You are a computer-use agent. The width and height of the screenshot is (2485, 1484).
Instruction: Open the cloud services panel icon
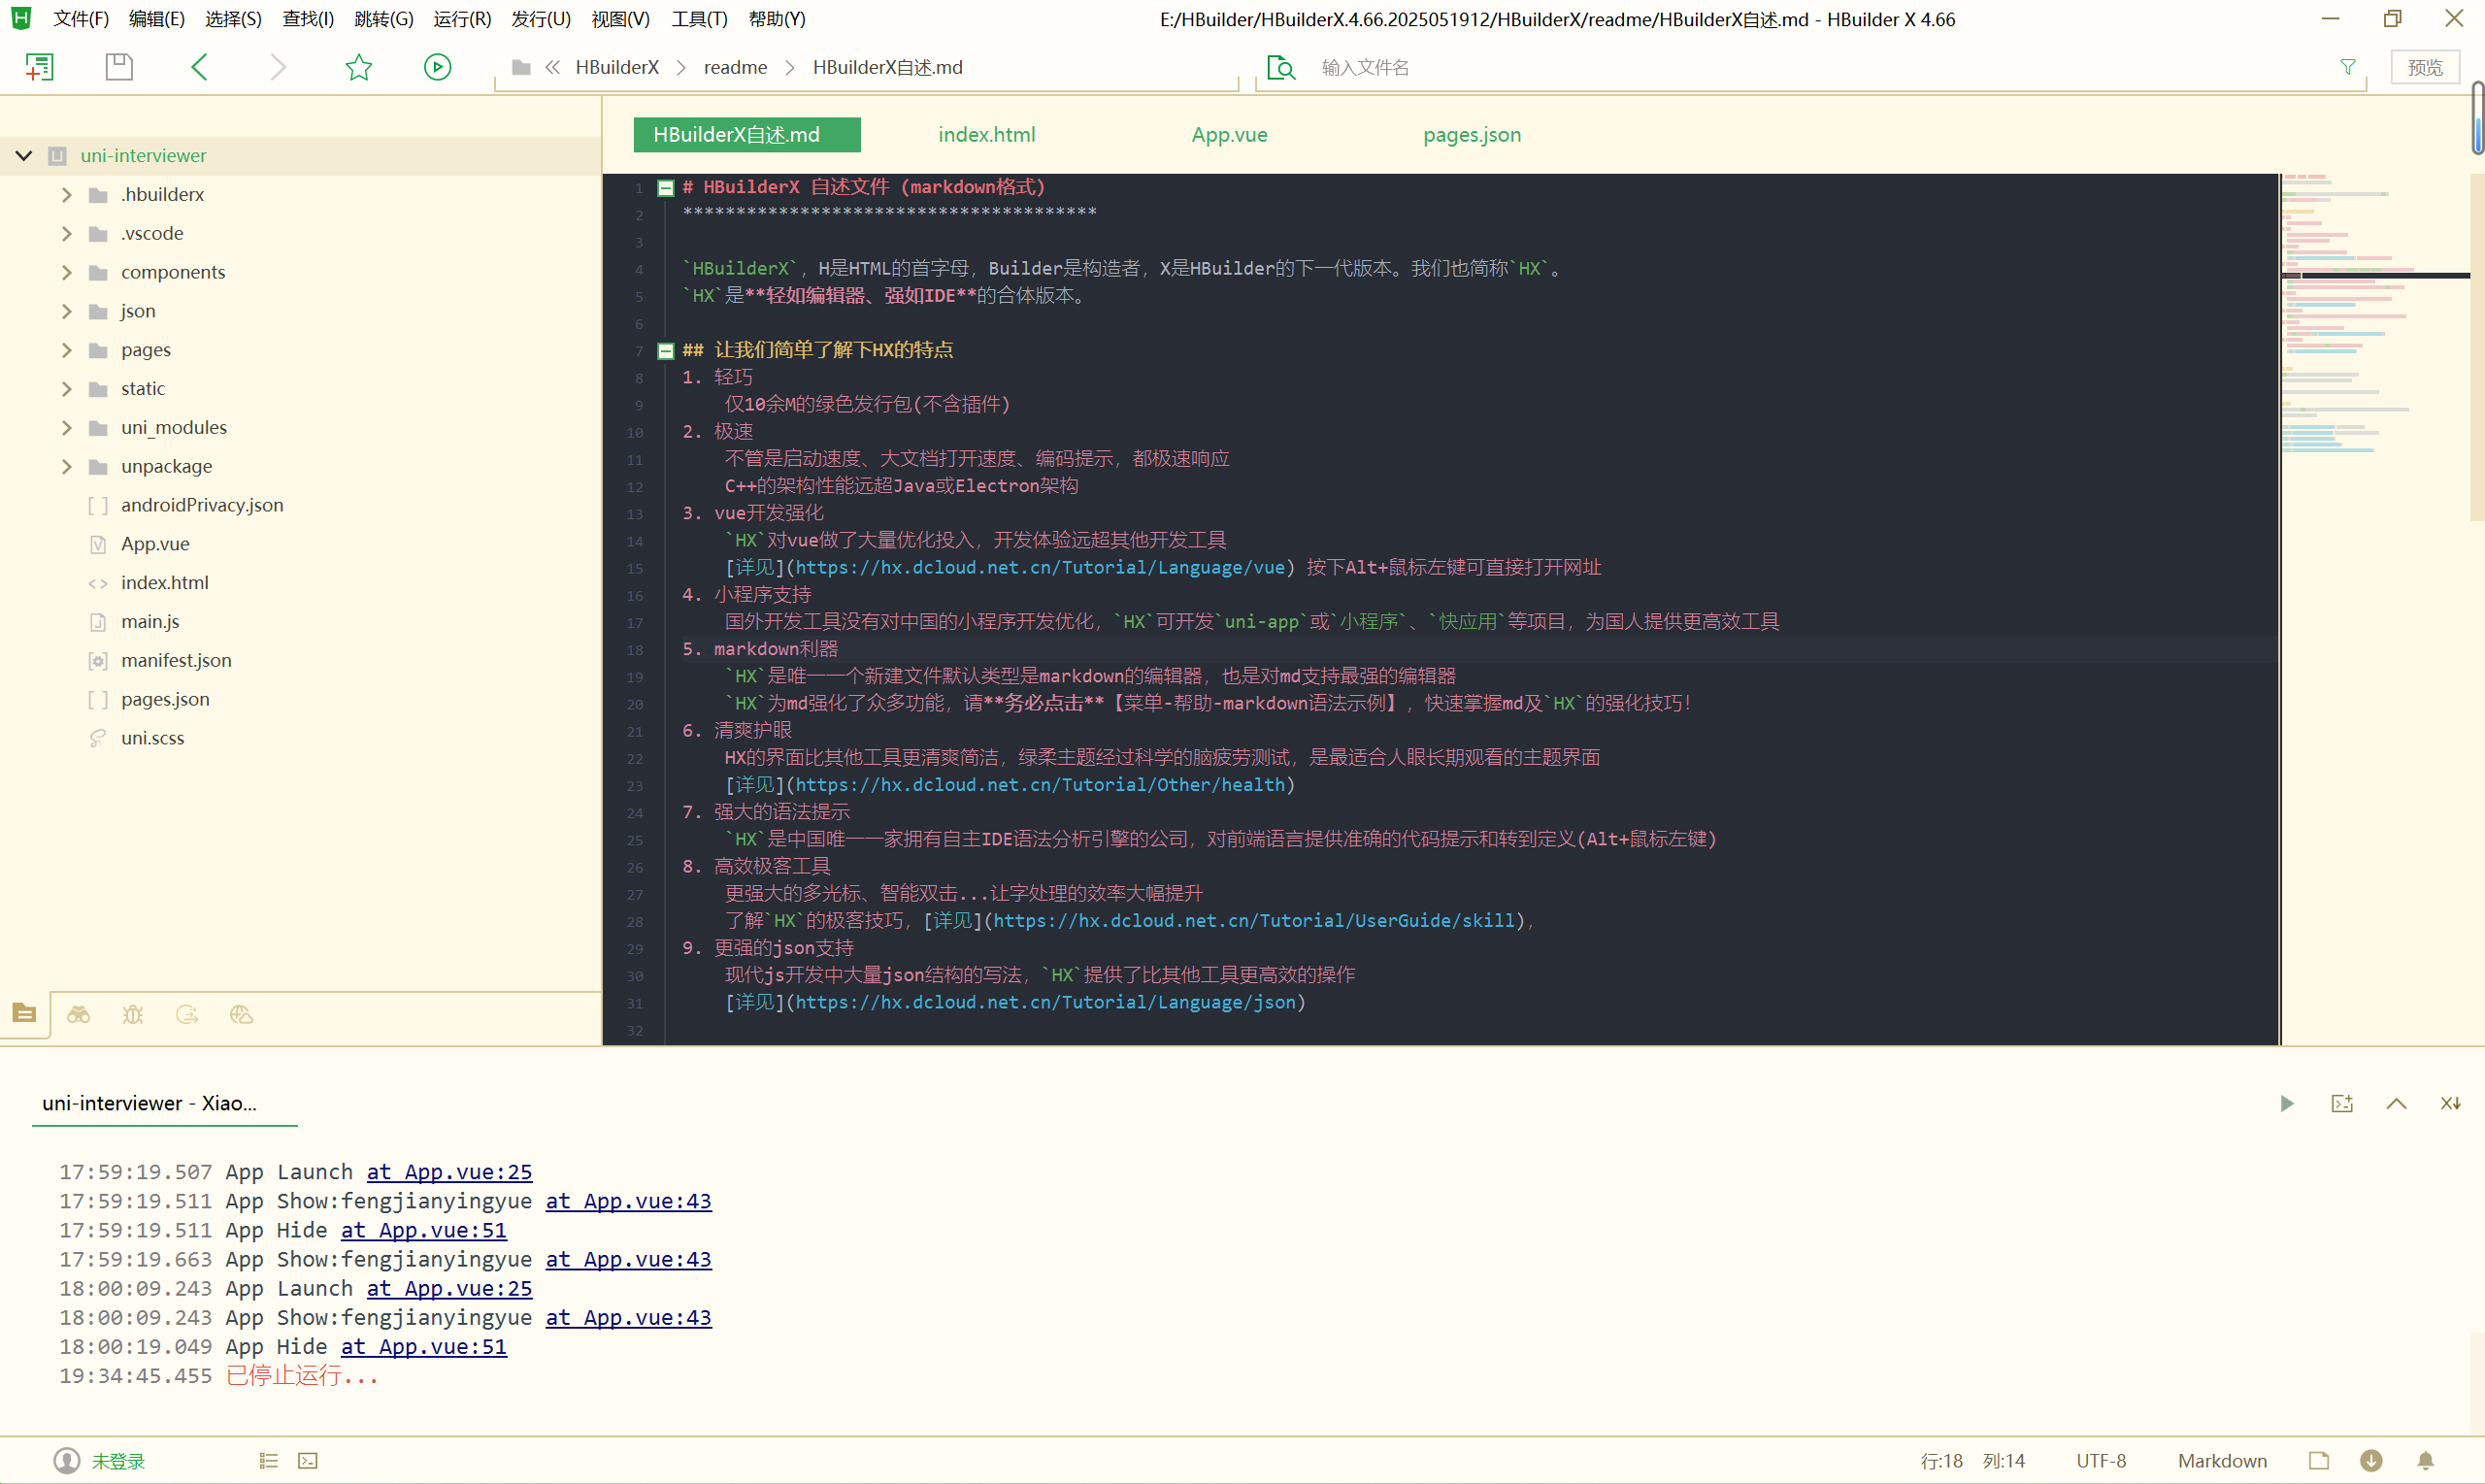(x=241, y=1015)
